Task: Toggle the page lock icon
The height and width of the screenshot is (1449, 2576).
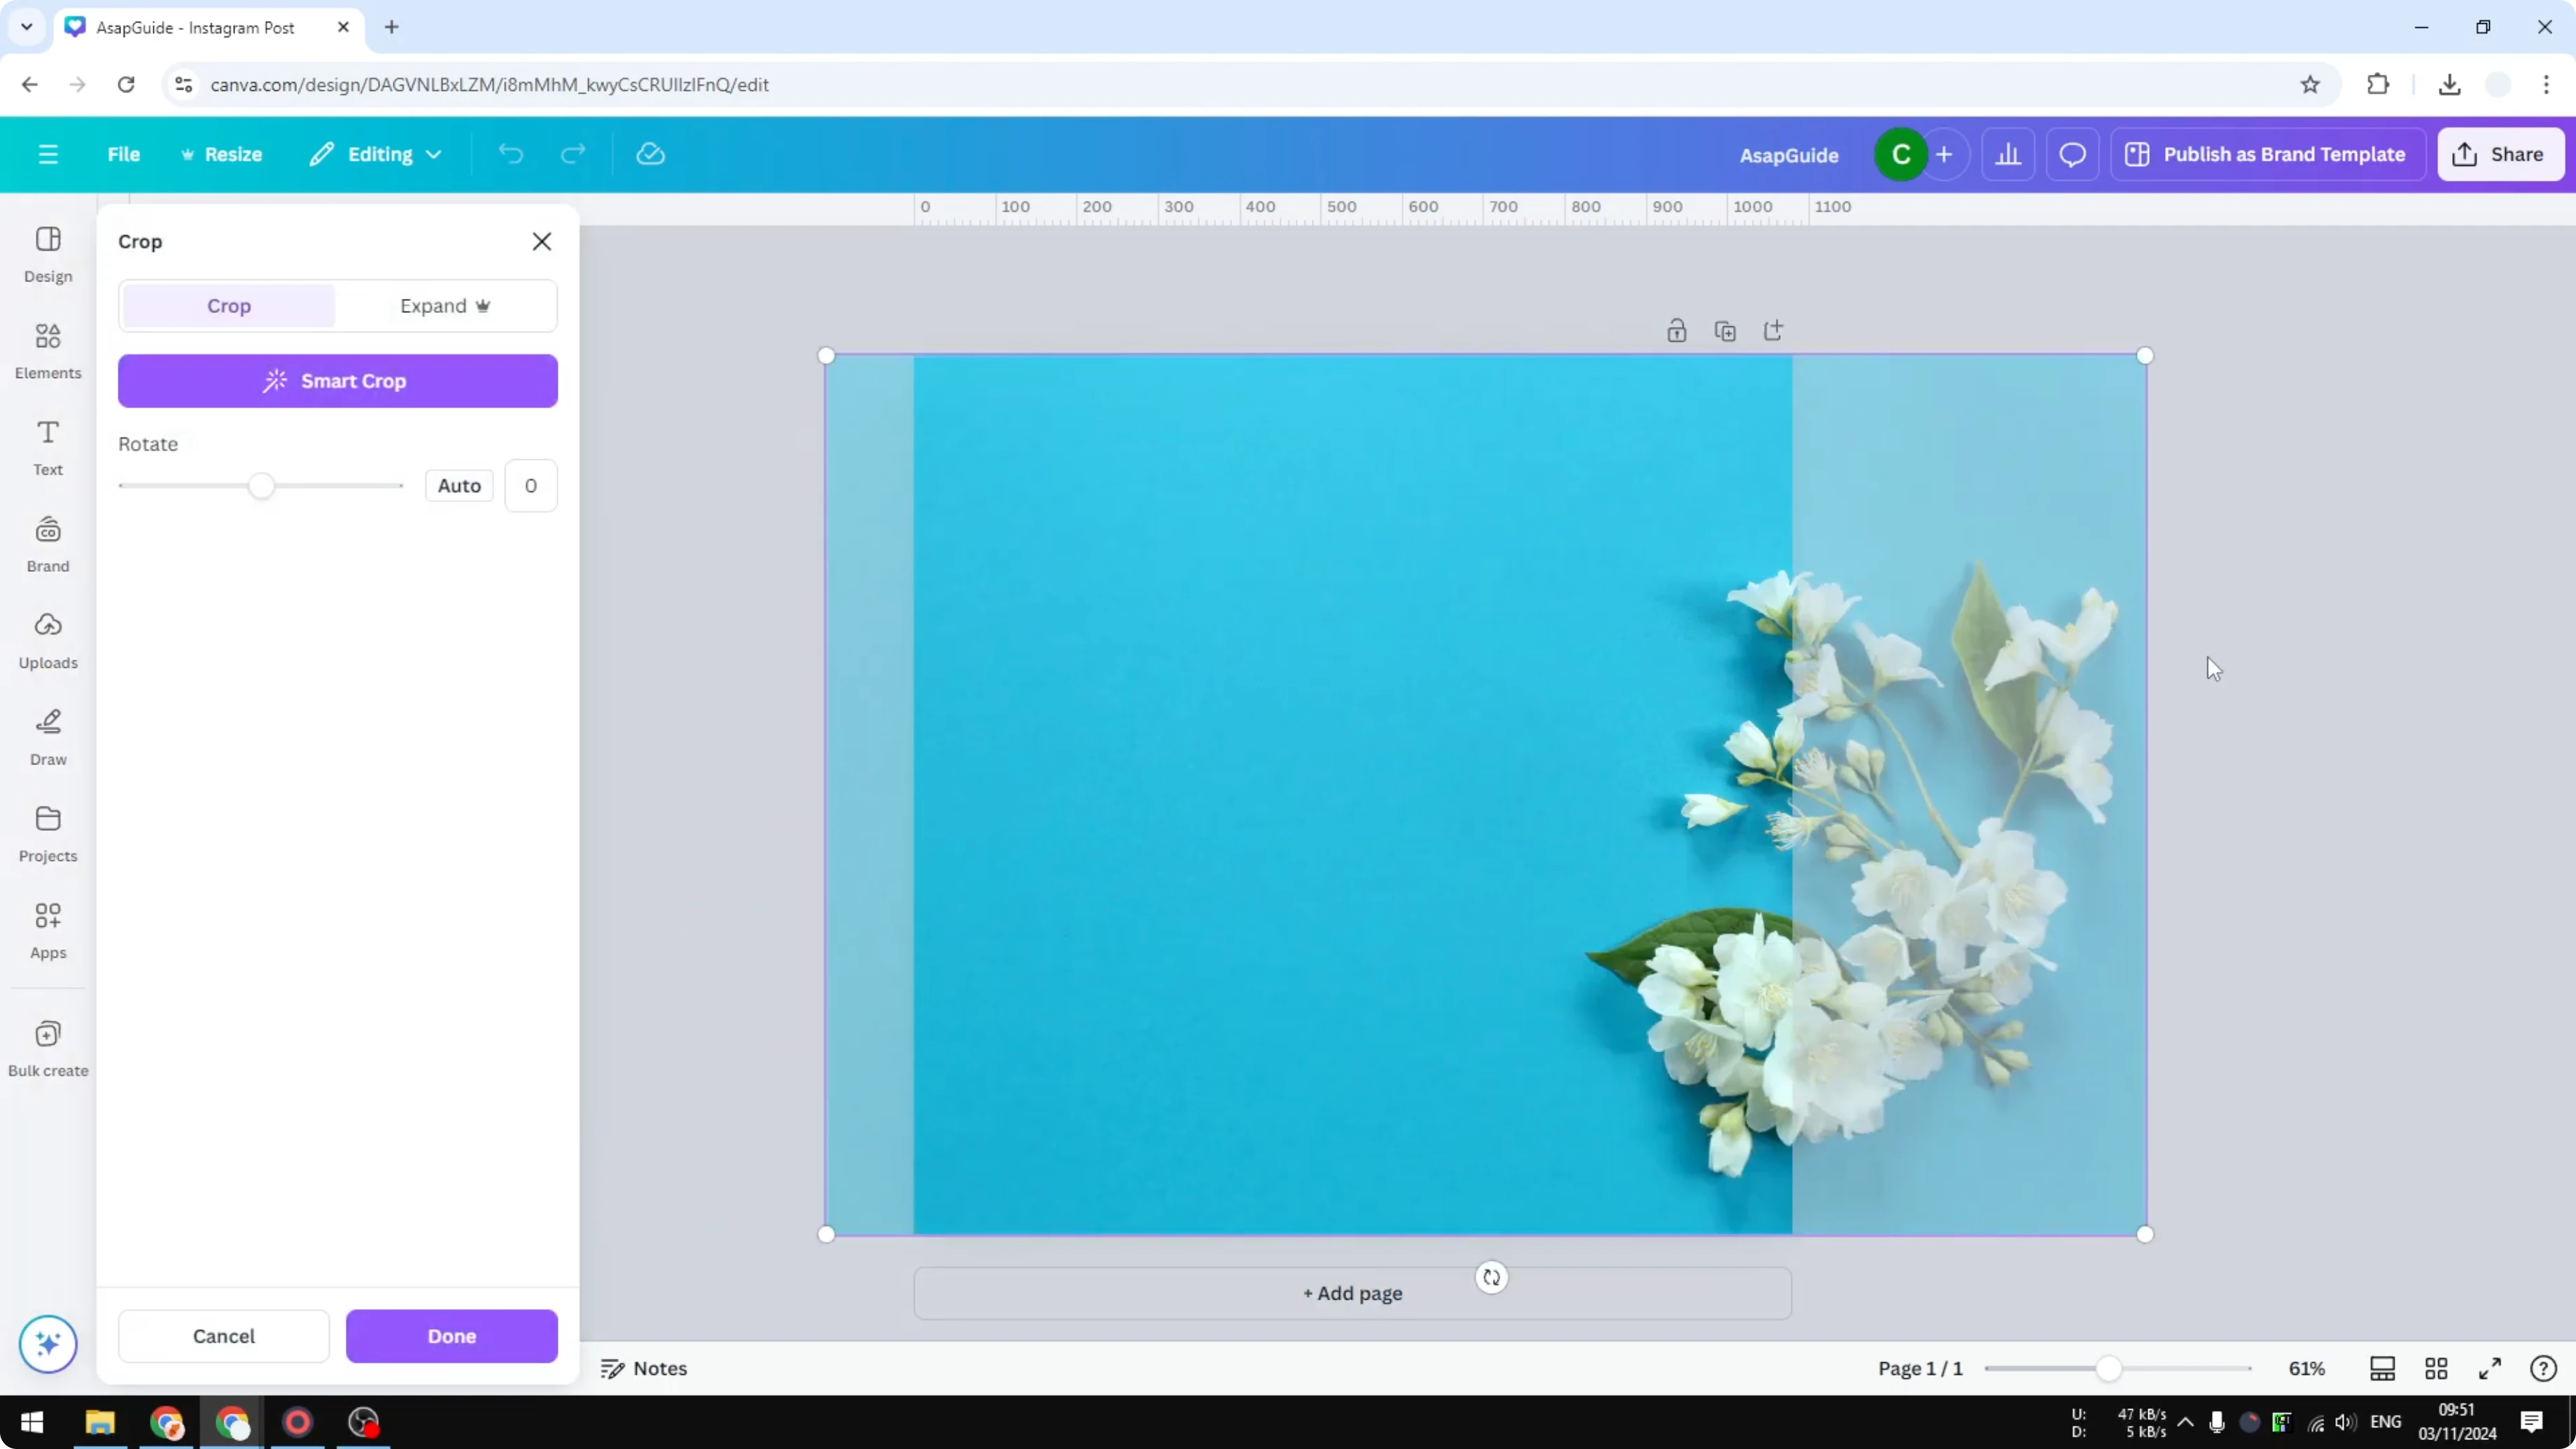Action: pos(1678,330)
